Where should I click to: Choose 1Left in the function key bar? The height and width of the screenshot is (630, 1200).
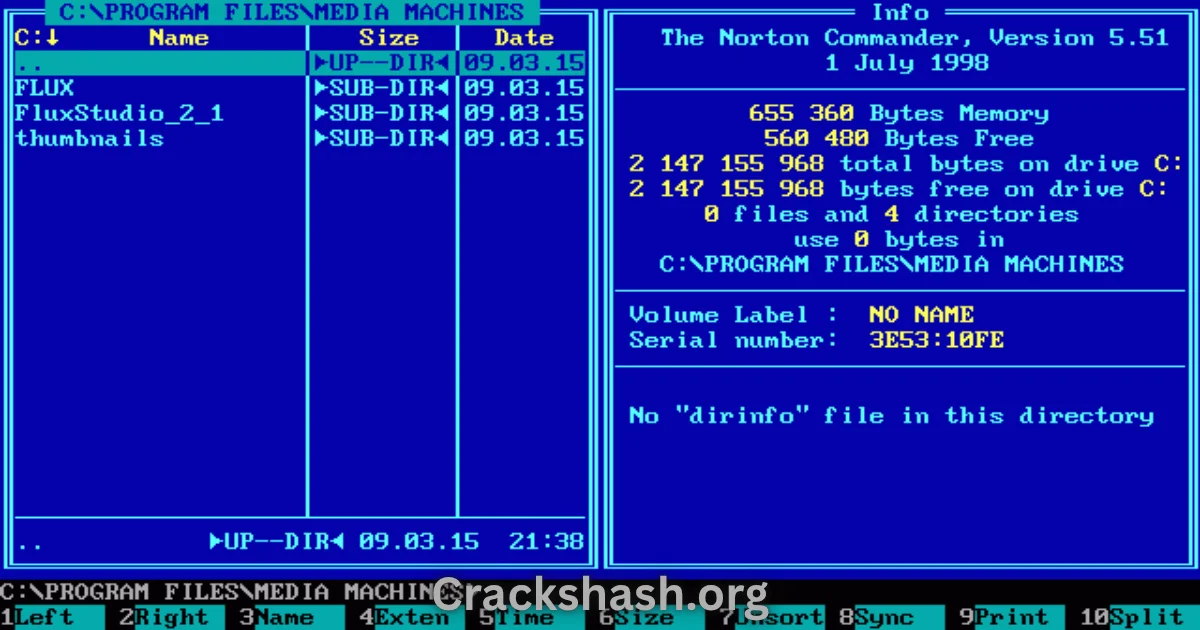tap(53, 618)
